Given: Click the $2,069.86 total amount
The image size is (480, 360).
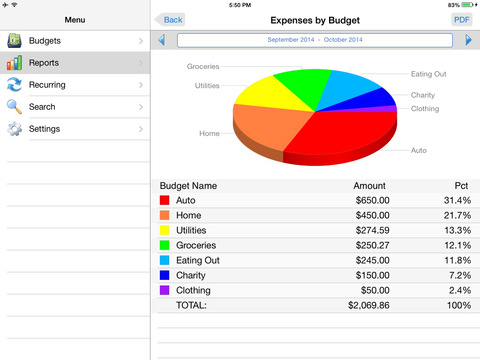Looking at the screenshot, I should click(369, 305).
